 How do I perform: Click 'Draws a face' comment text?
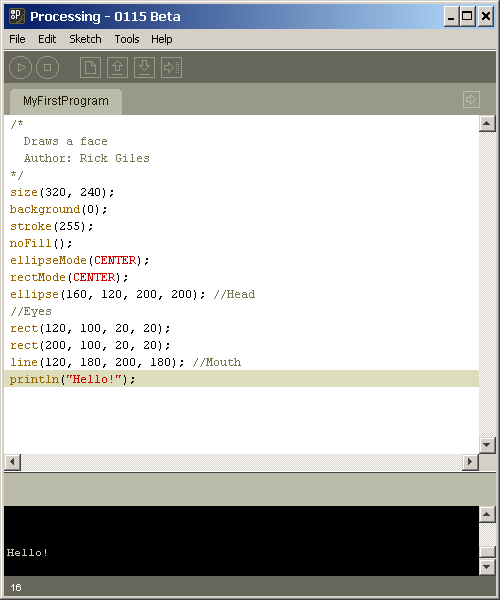click(x=65, y=141)
